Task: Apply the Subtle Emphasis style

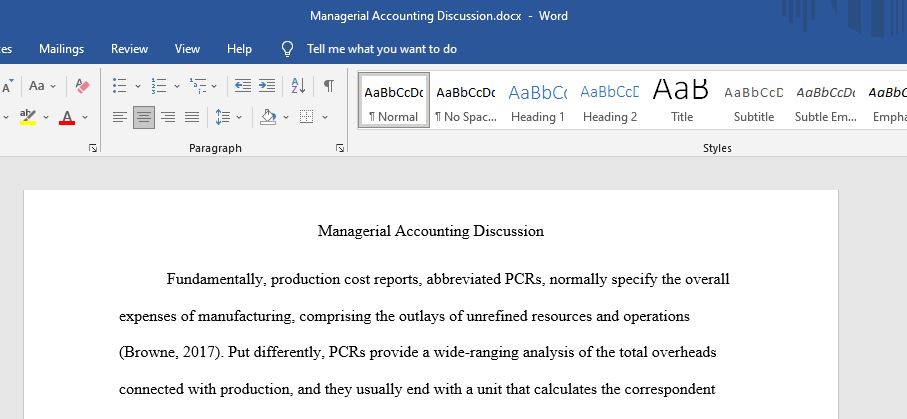Action: tap(825, 99)
